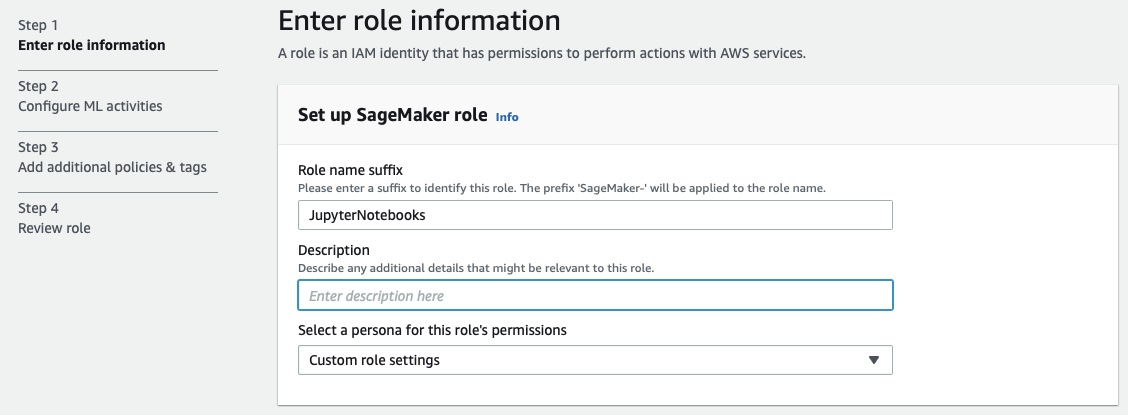Image resolution: width=1128 pixels, height=415 pixels.
Task: Click the 'Step 1' label in the wizard sidebar
Action: 38,25
